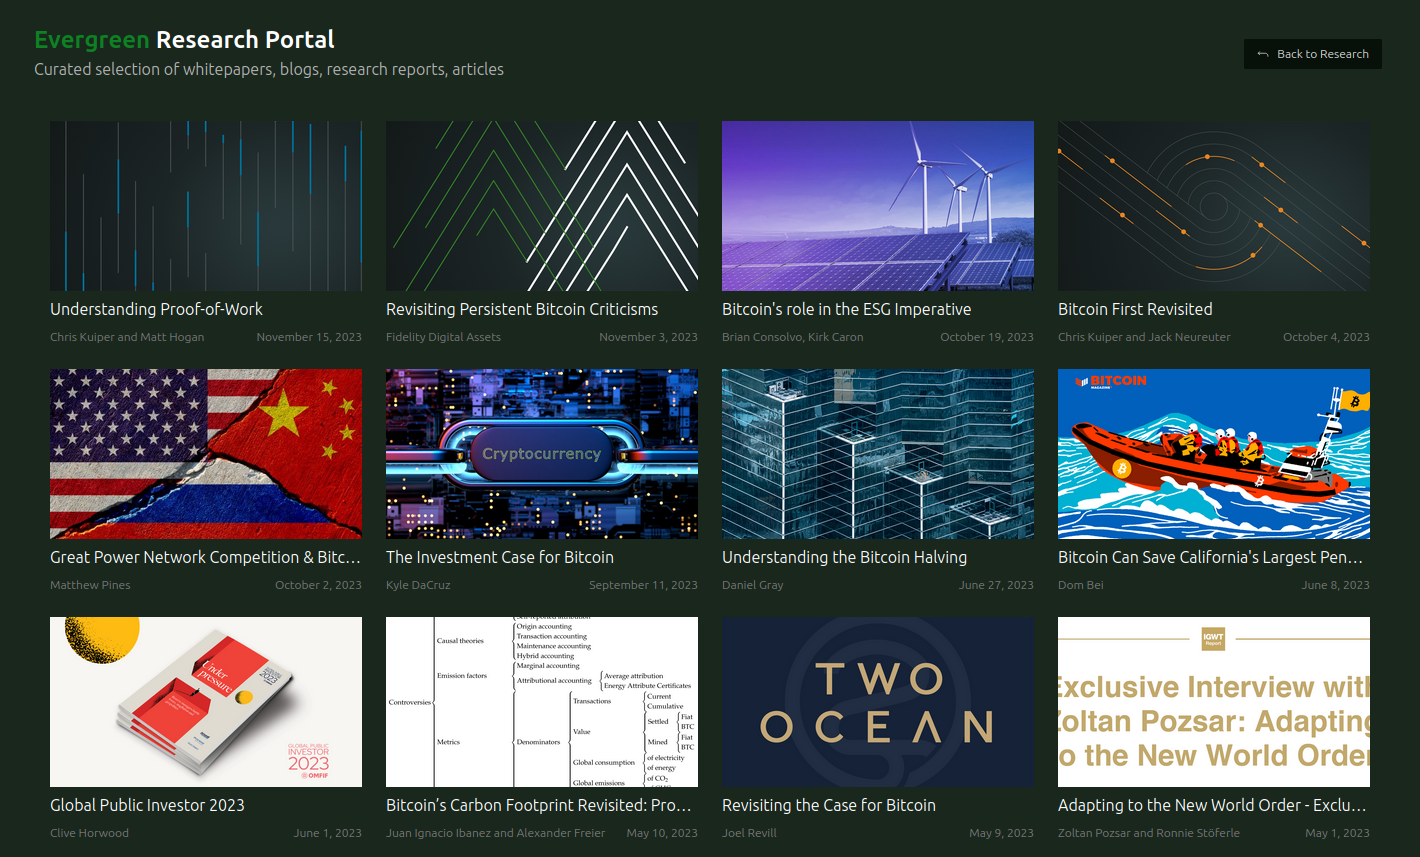Screen dimensions: 1420x857
Task: Click author text Chris Kuiper and Jack Neureuter
Action: (1144, 337)
